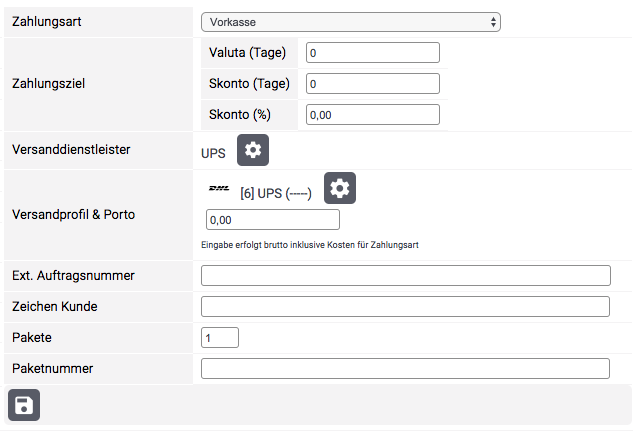Select the Pakete quantity field
The image size is (636, 432).
tap(220, 338)
